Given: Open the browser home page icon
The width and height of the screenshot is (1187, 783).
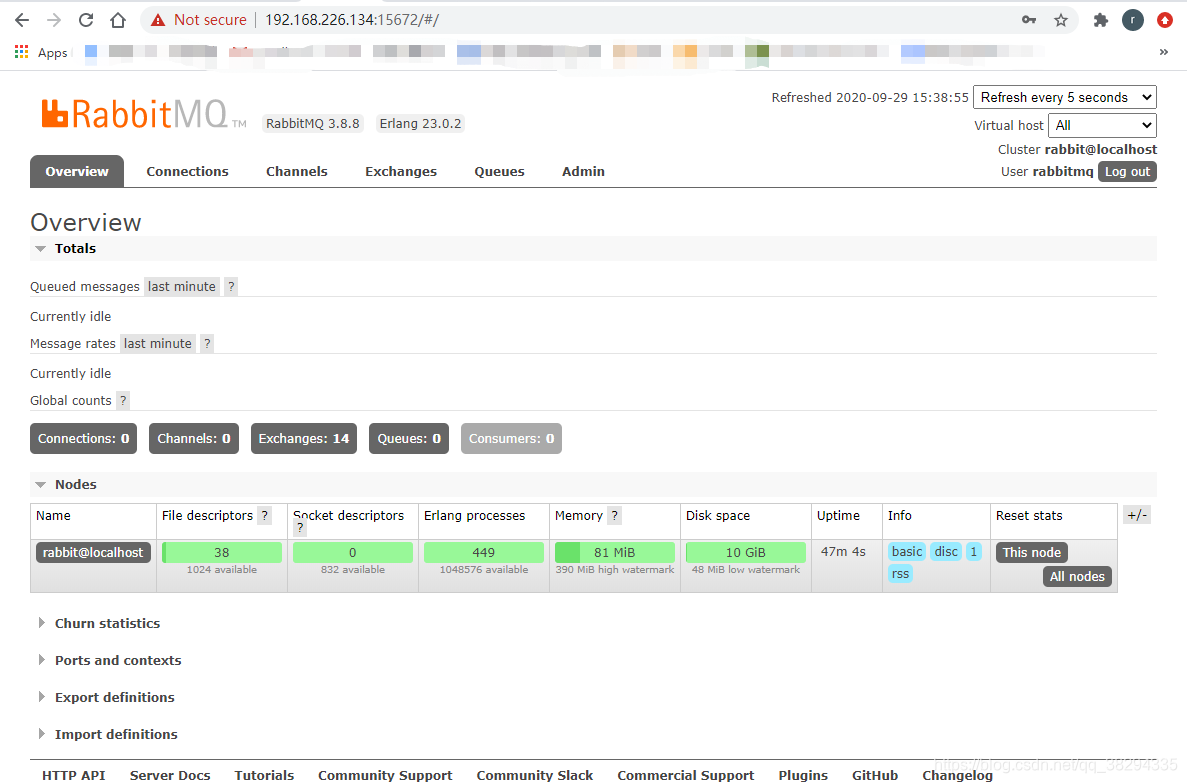Looking at the screenshot, I should (118, 20).
